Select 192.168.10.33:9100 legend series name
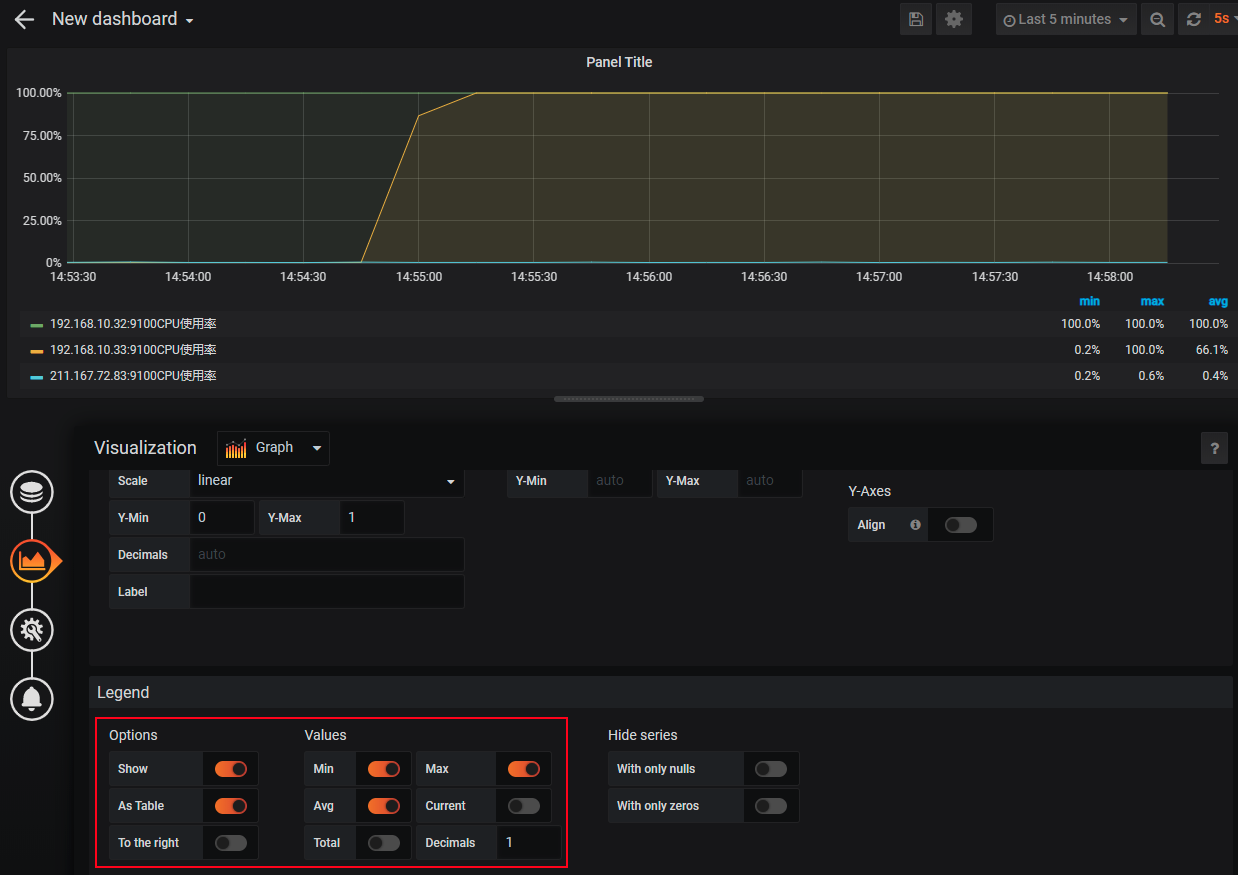The height and width of the screenshot is (875, 1238). click(133, 350)
